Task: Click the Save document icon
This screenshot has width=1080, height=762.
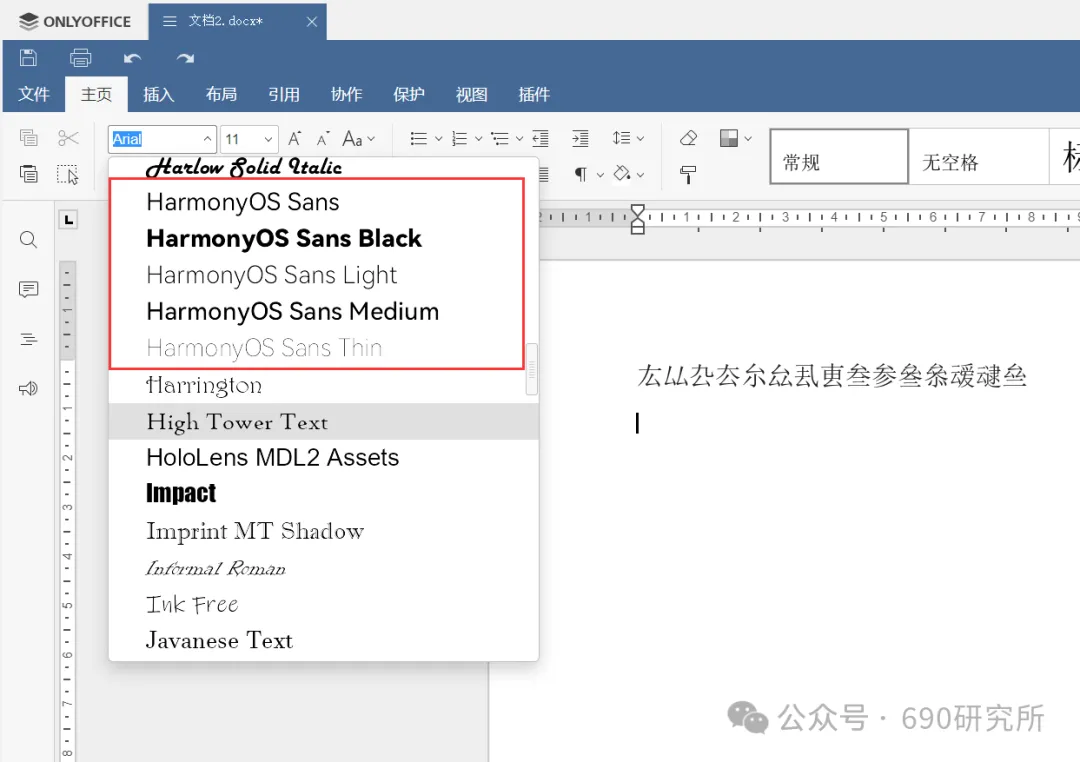Action: (x=28, y=58)
